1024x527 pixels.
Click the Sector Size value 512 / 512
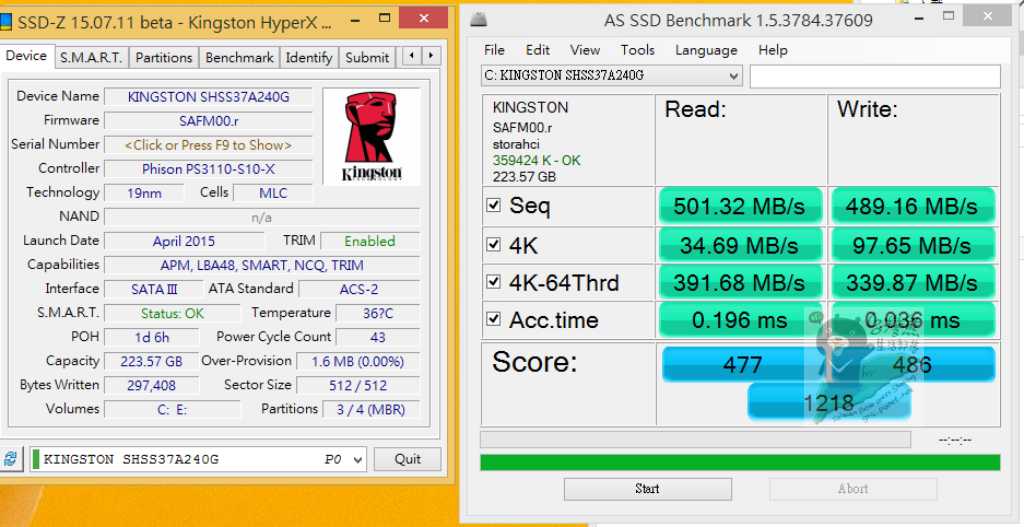pyautogui.click(x=358, y=385)
